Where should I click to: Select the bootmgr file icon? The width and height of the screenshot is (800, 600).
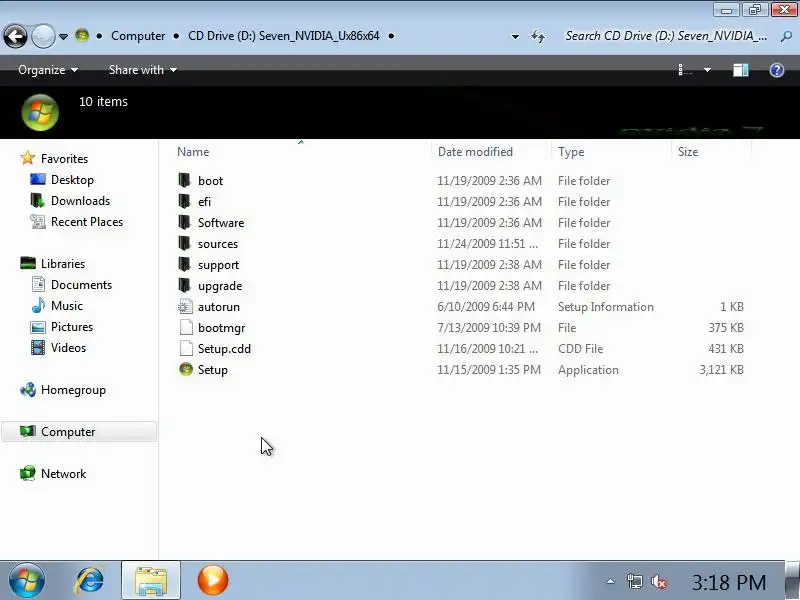[186, 327]
